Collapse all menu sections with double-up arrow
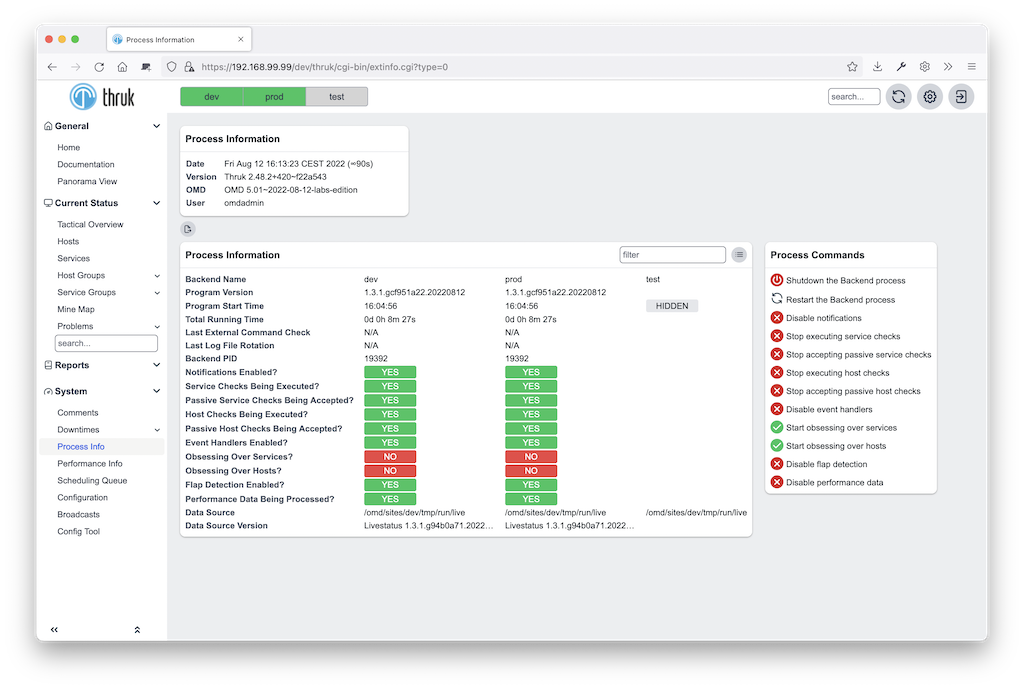The image size is (1024, 689). [137, 630]
